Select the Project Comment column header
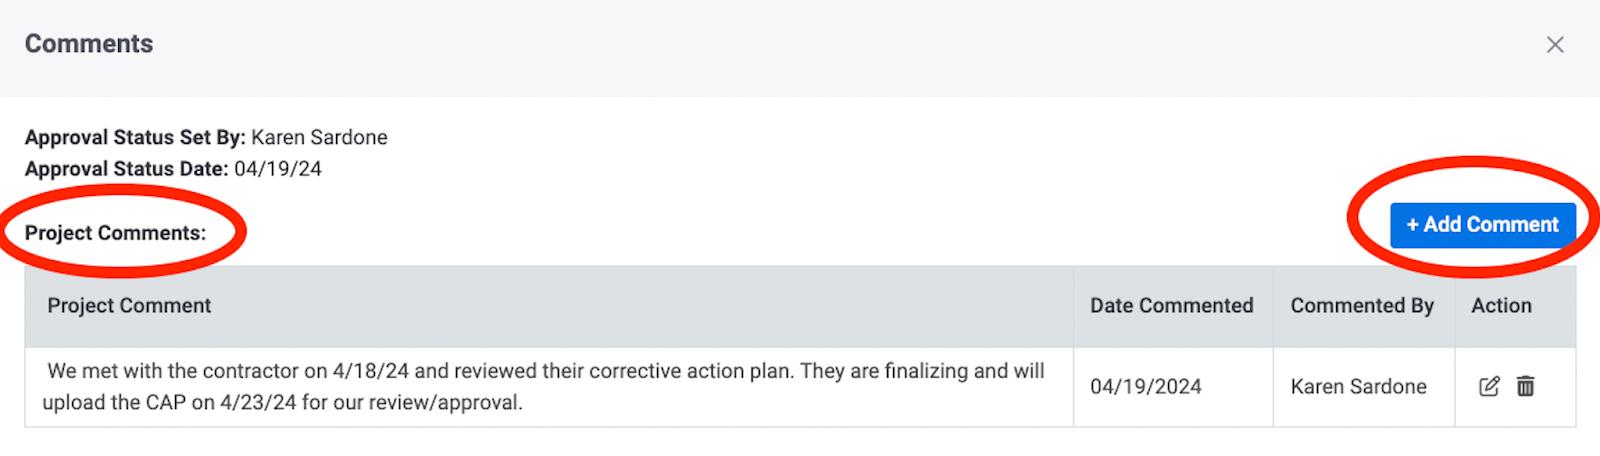The image size is (1600, 456). pos(129,306)
